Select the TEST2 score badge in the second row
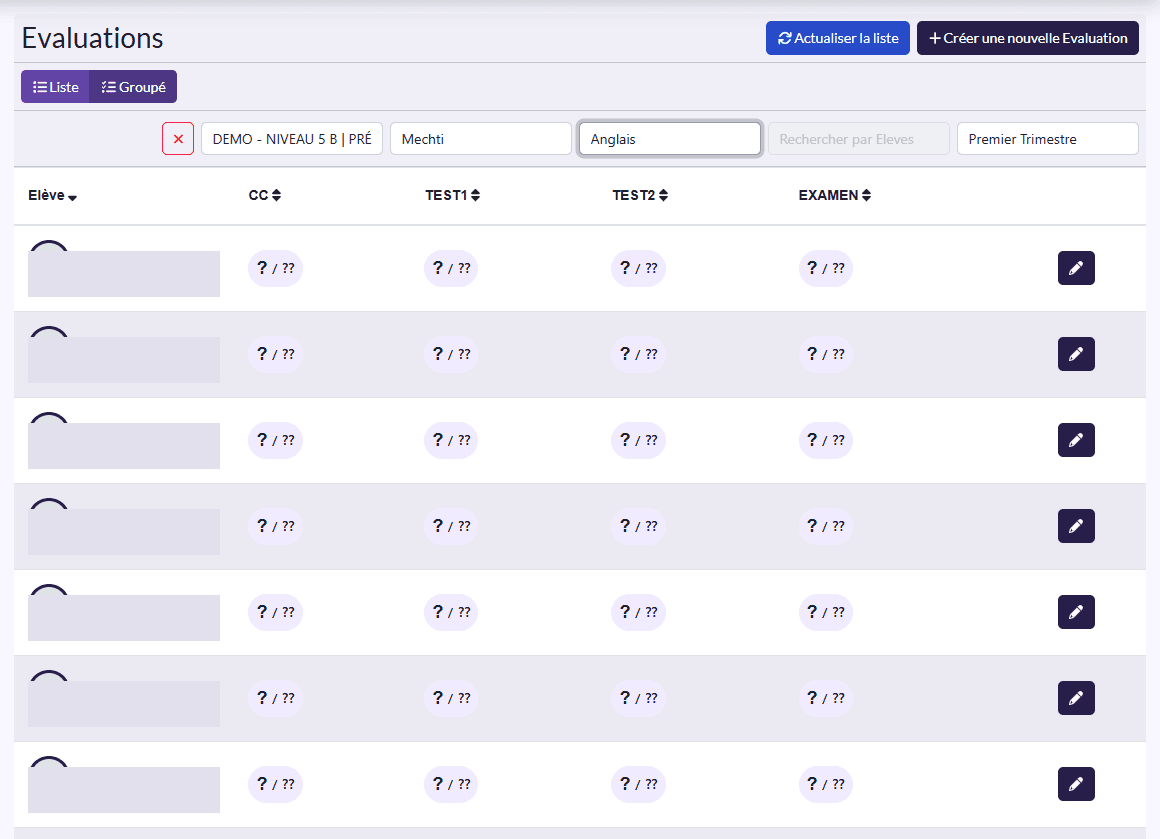 (638, 354)
